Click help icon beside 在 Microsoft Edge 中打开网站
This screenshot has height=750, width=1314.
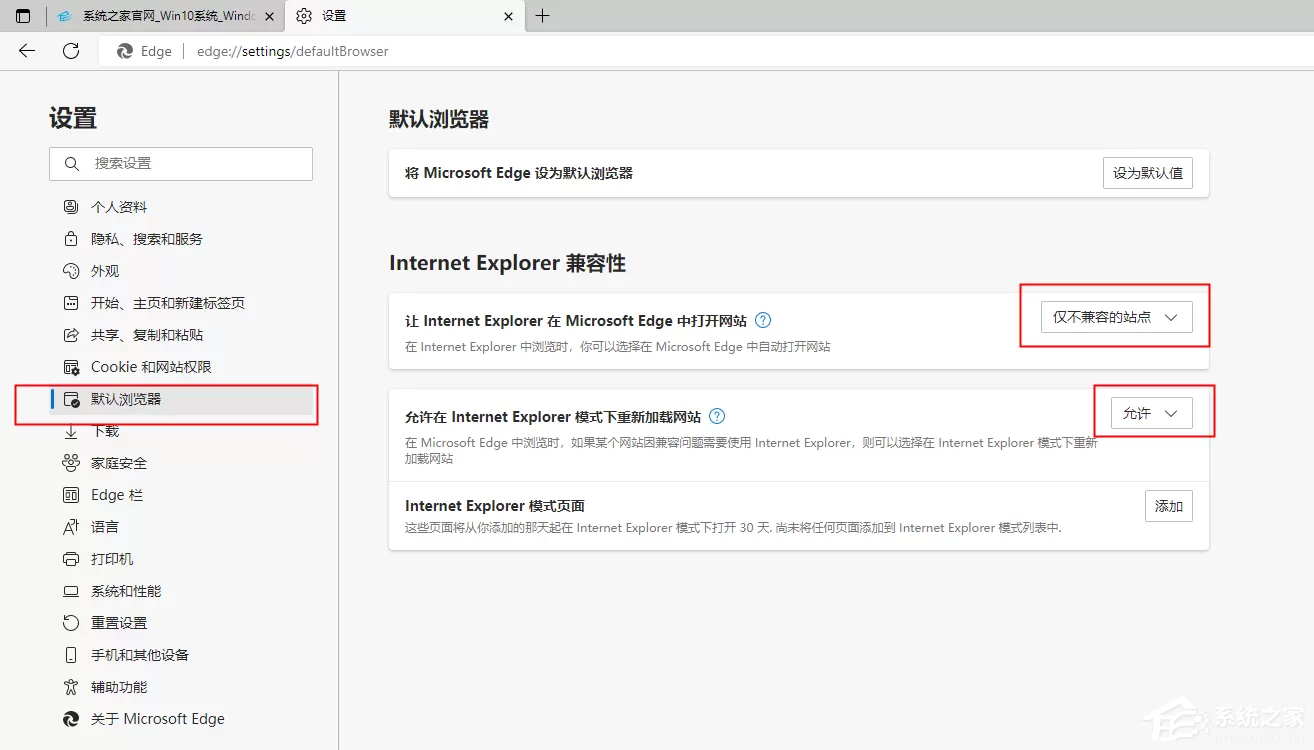pos(763,321)
